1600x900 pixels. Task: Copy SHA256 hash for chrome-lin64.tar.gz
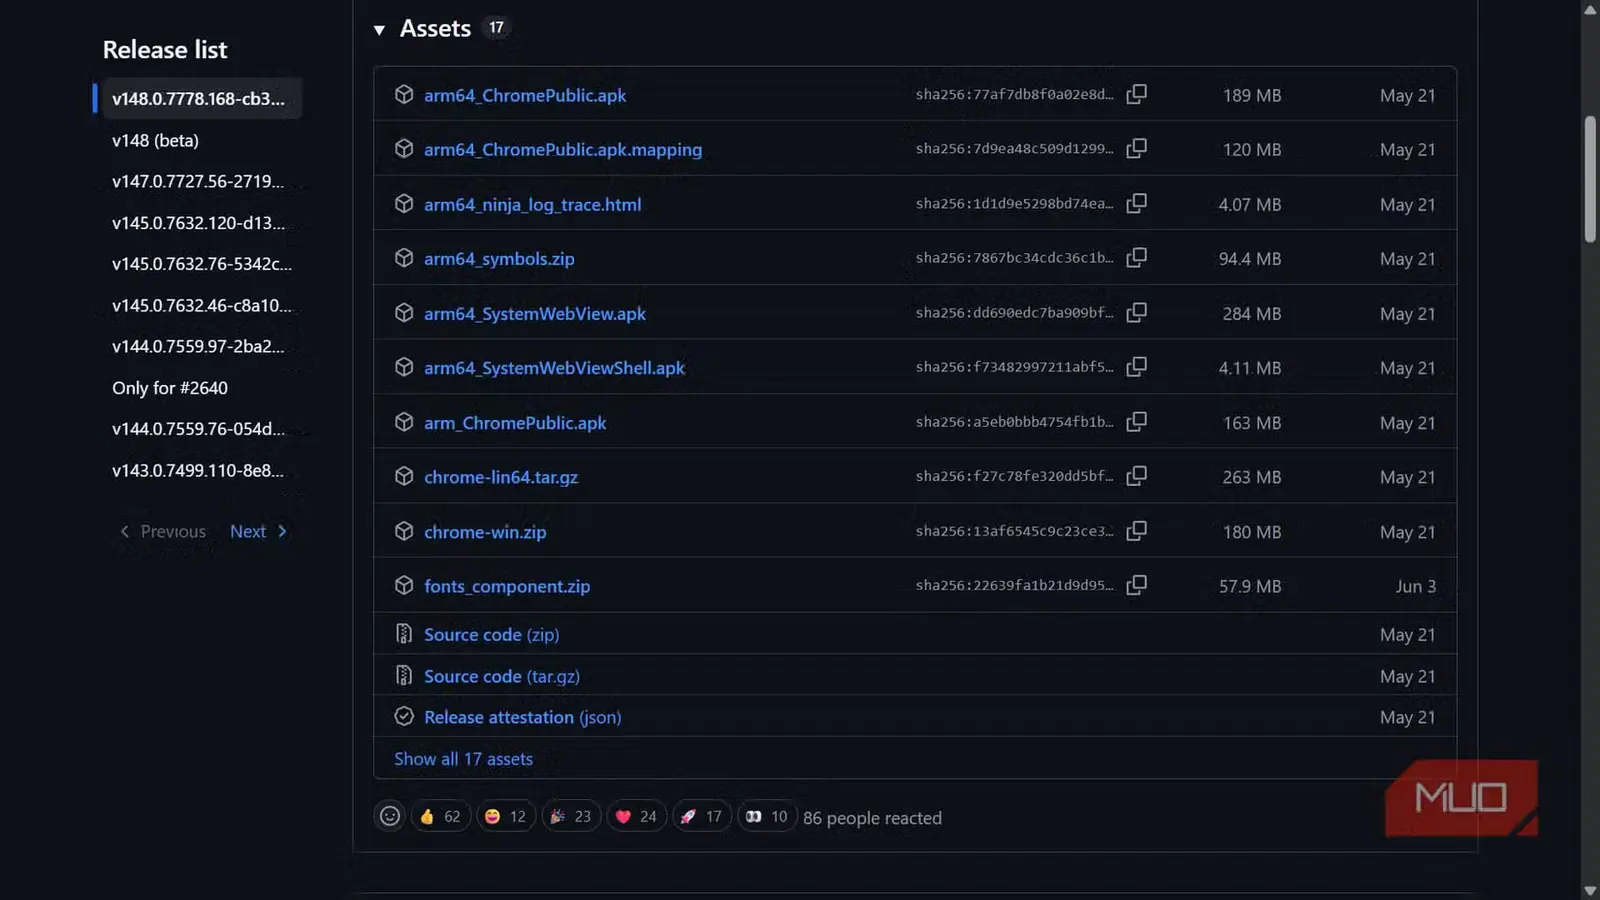coord(1136,476)
